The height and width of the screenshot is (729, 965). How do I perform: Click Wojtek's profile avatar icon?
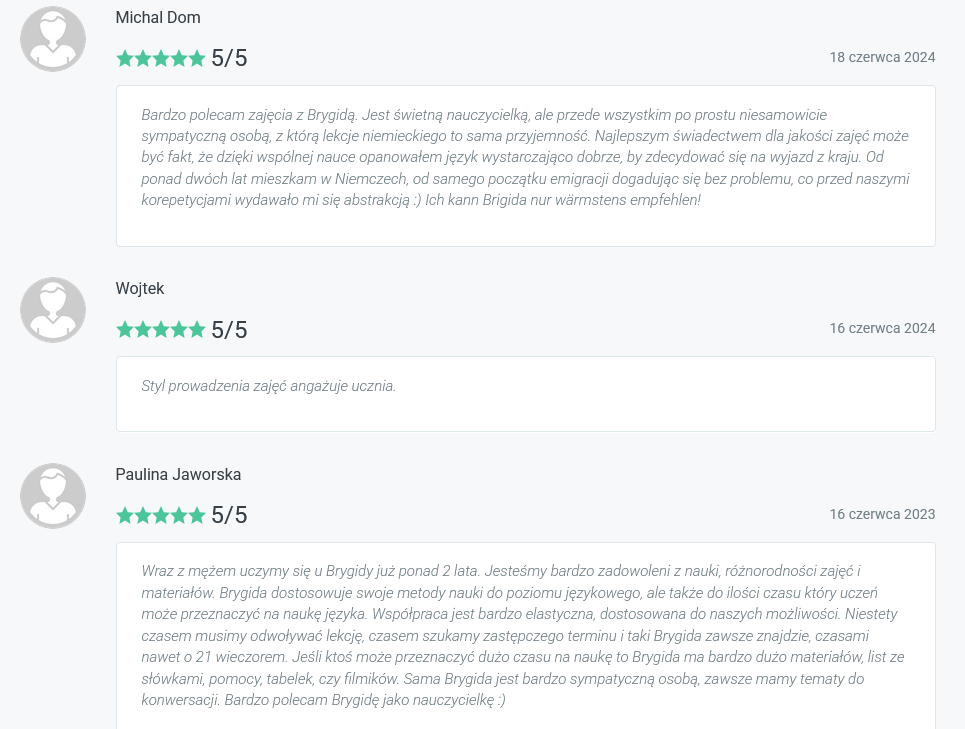pos(53,310)
